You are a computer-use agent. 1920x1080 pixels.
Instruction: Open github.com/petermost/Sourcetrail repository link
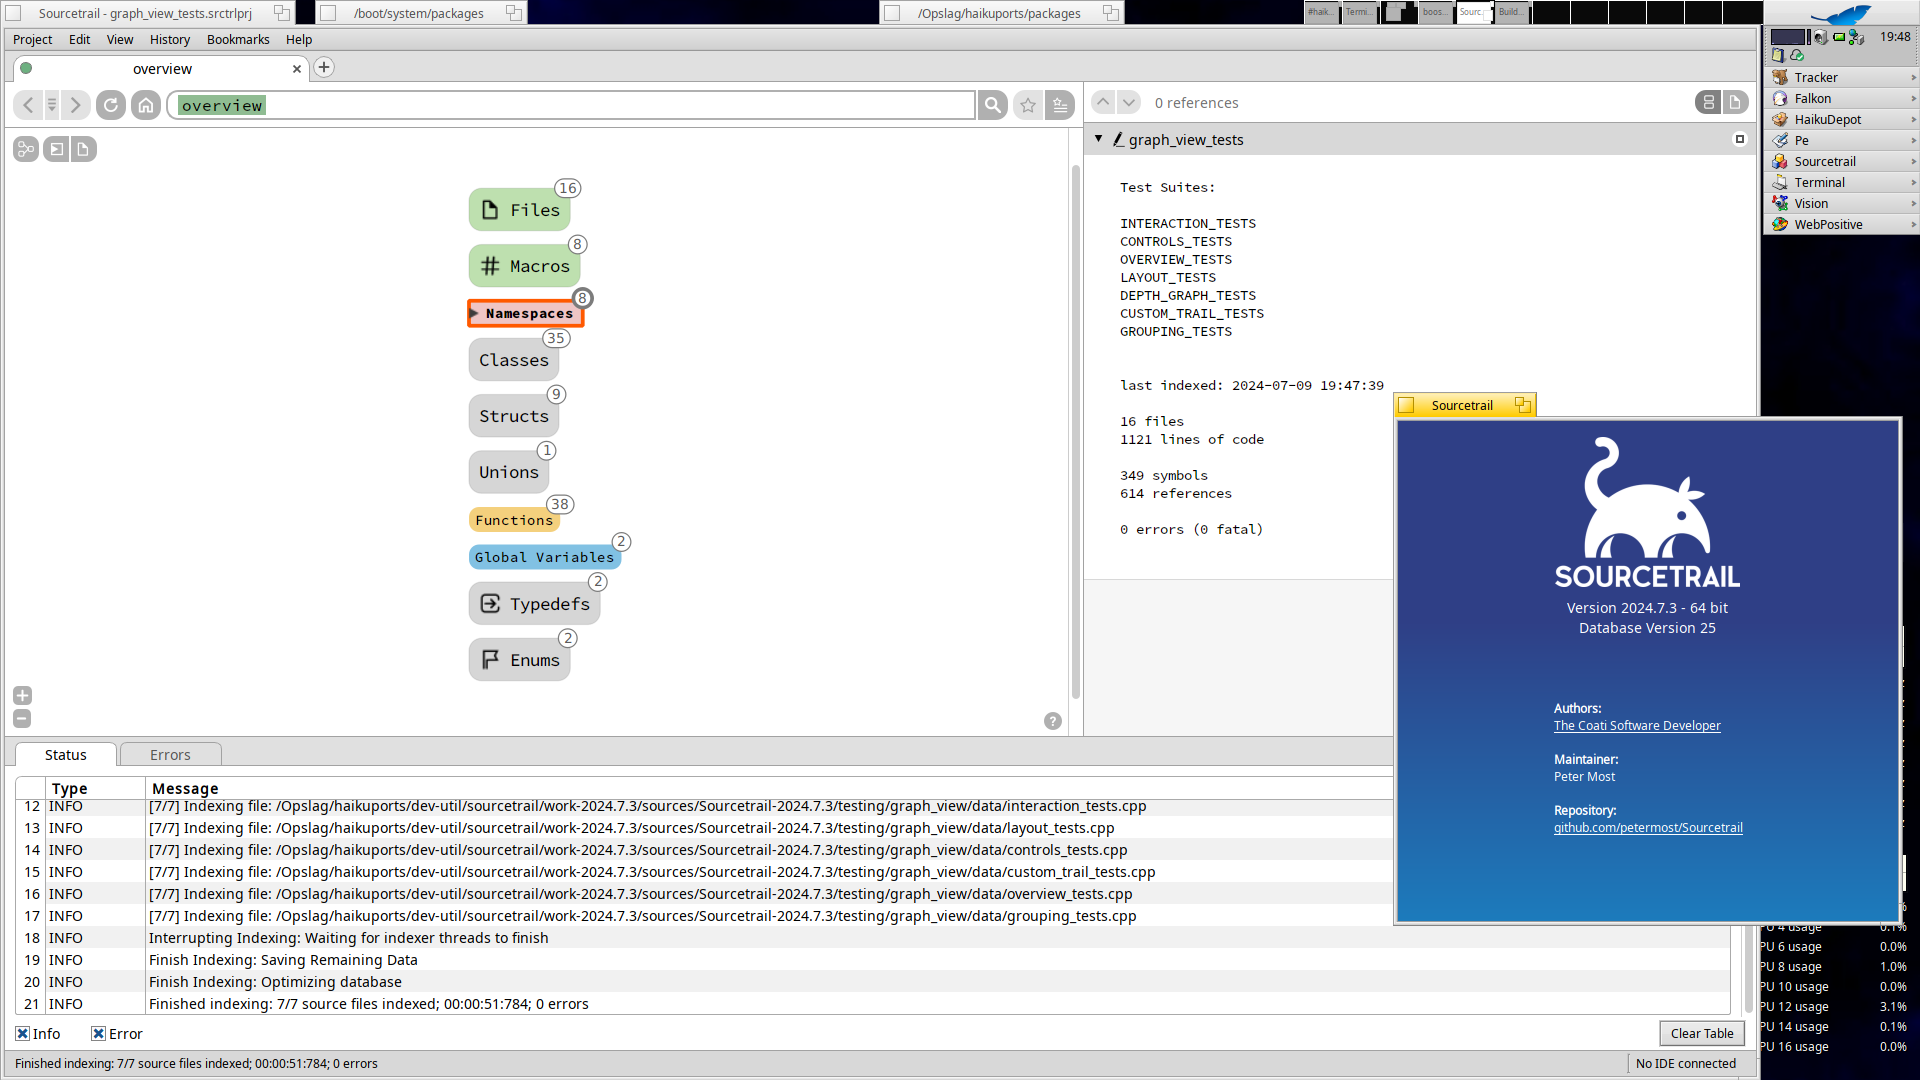click(1648, 828)
